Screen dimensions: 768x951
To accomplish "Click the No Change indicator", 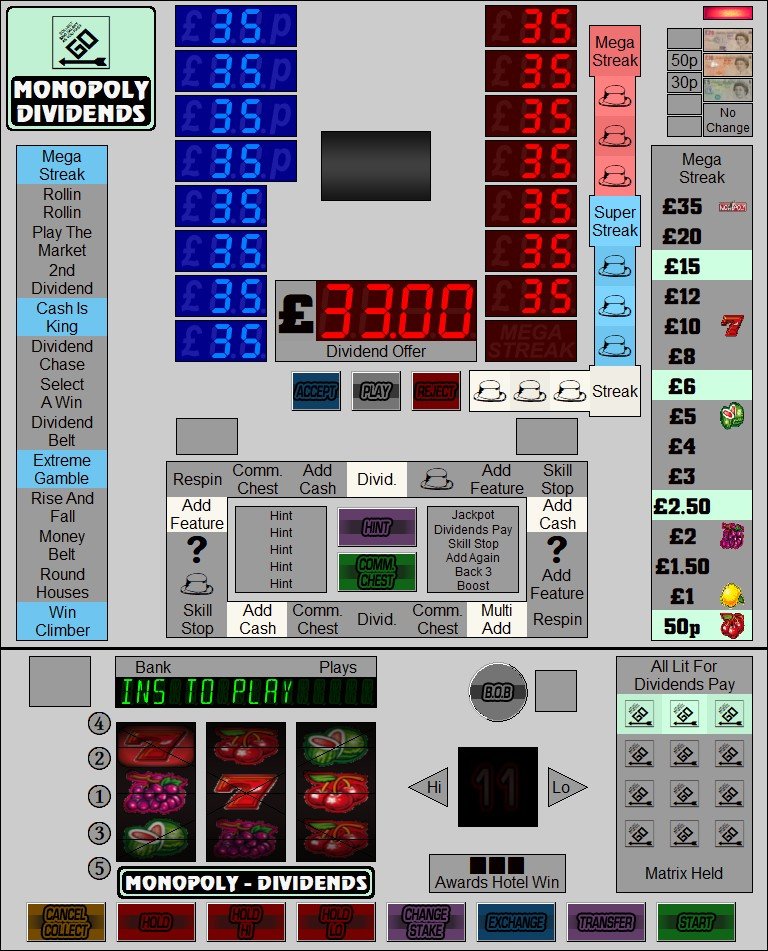I will coord(728,119).
